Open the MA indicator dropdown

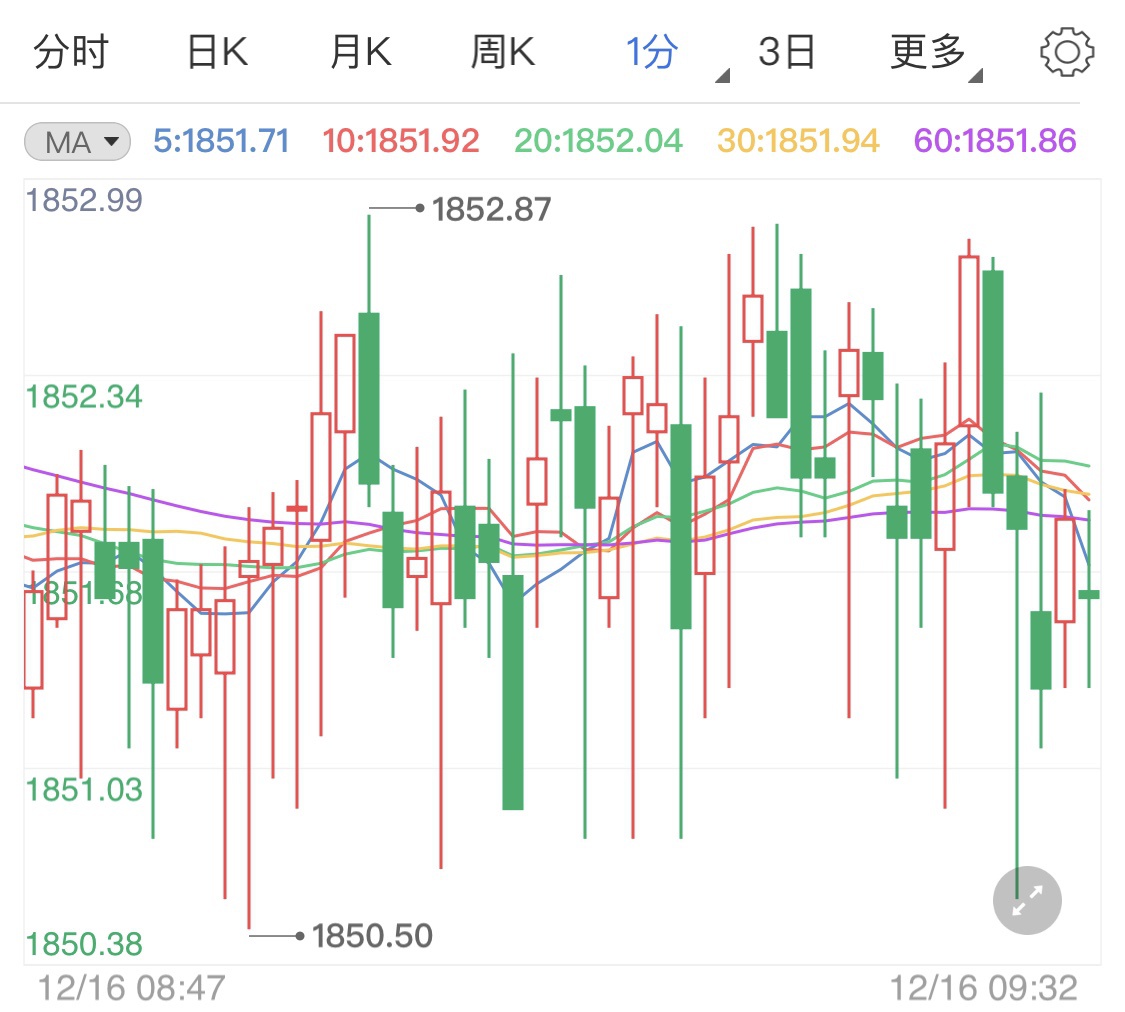pyautogui.click(x=77, y=141)
